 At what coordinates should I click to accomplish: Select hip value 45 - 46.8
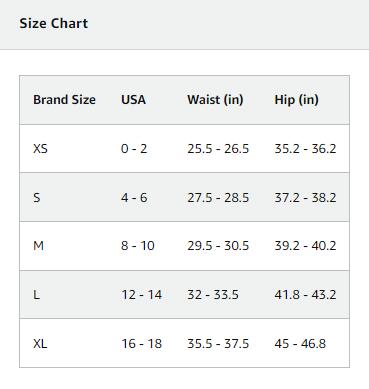coord(300,343)
